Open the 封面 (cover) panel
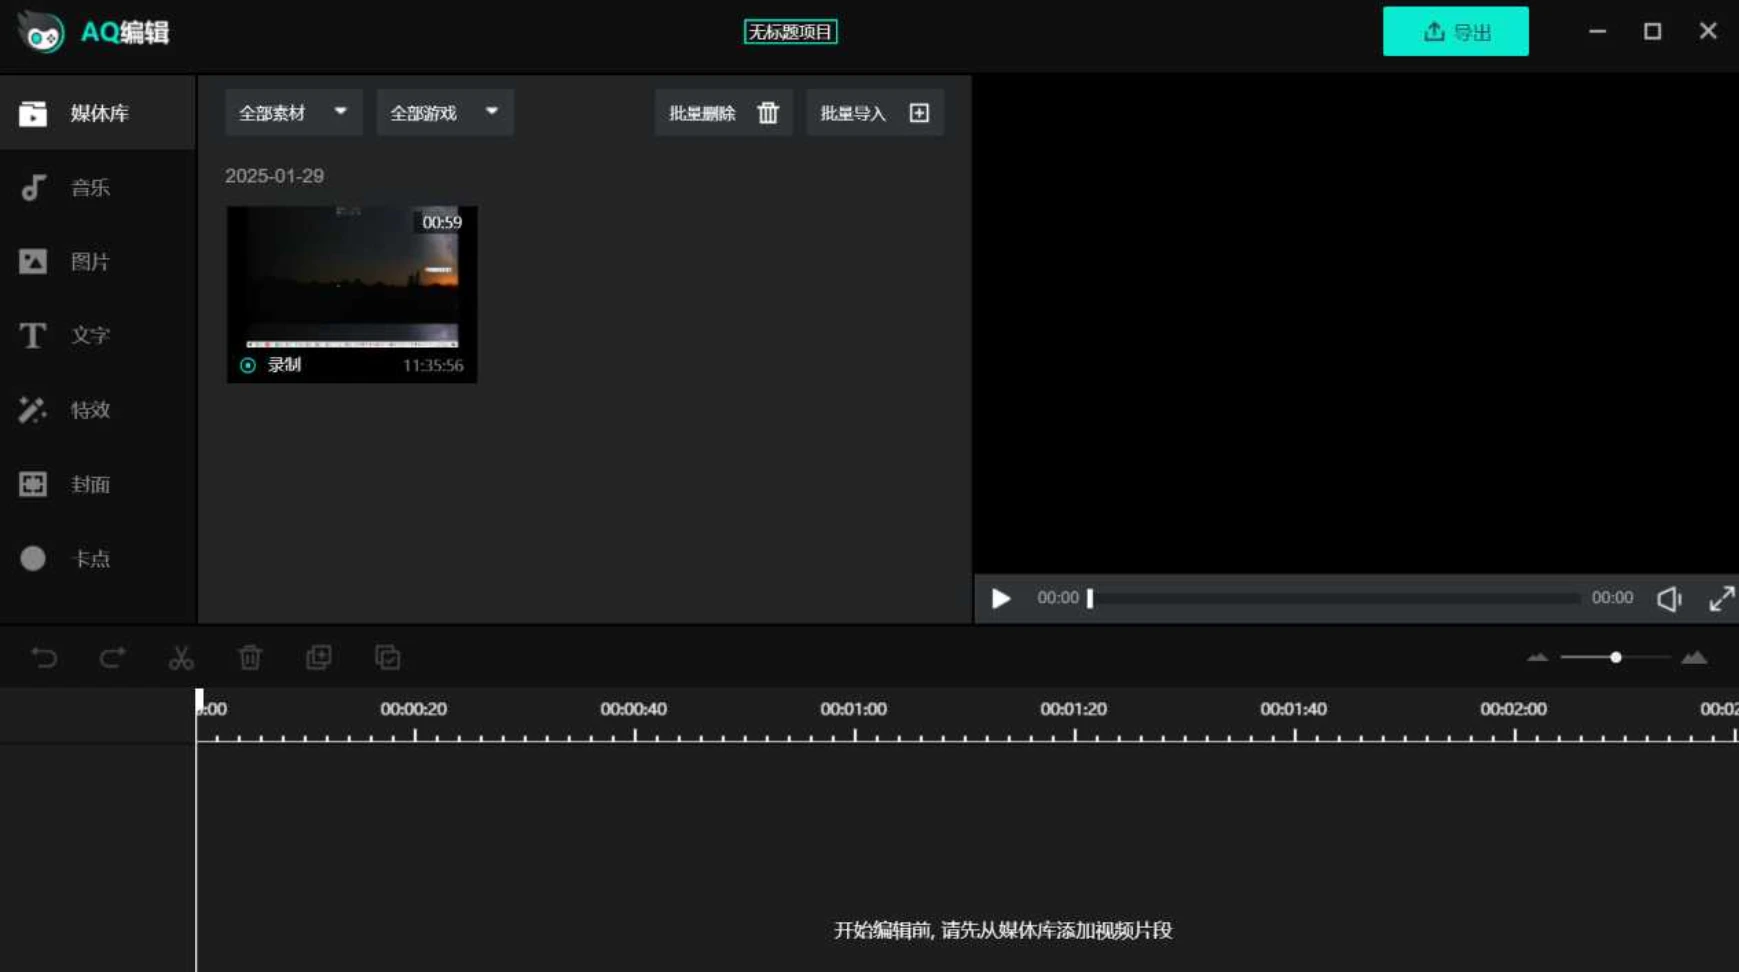This screenshot has width=1739, height=972. click(x=88, y=484)
